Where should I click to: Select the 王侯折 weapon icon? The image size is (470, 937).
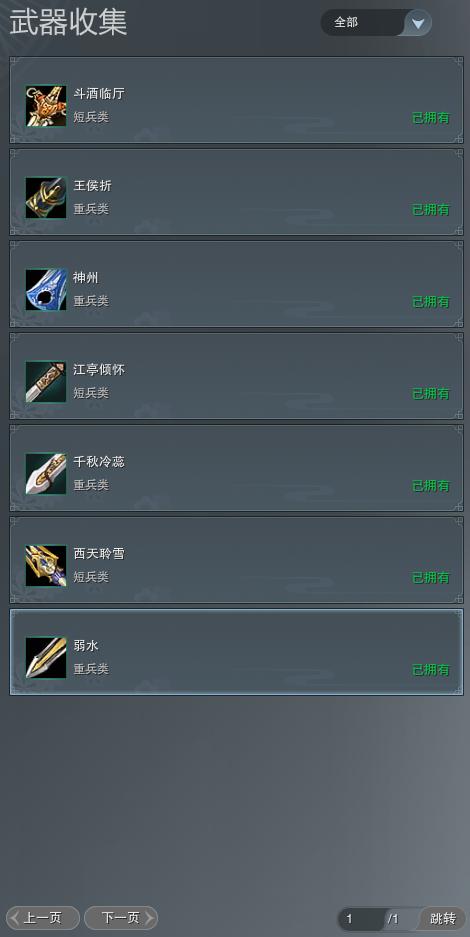point(46,198)
